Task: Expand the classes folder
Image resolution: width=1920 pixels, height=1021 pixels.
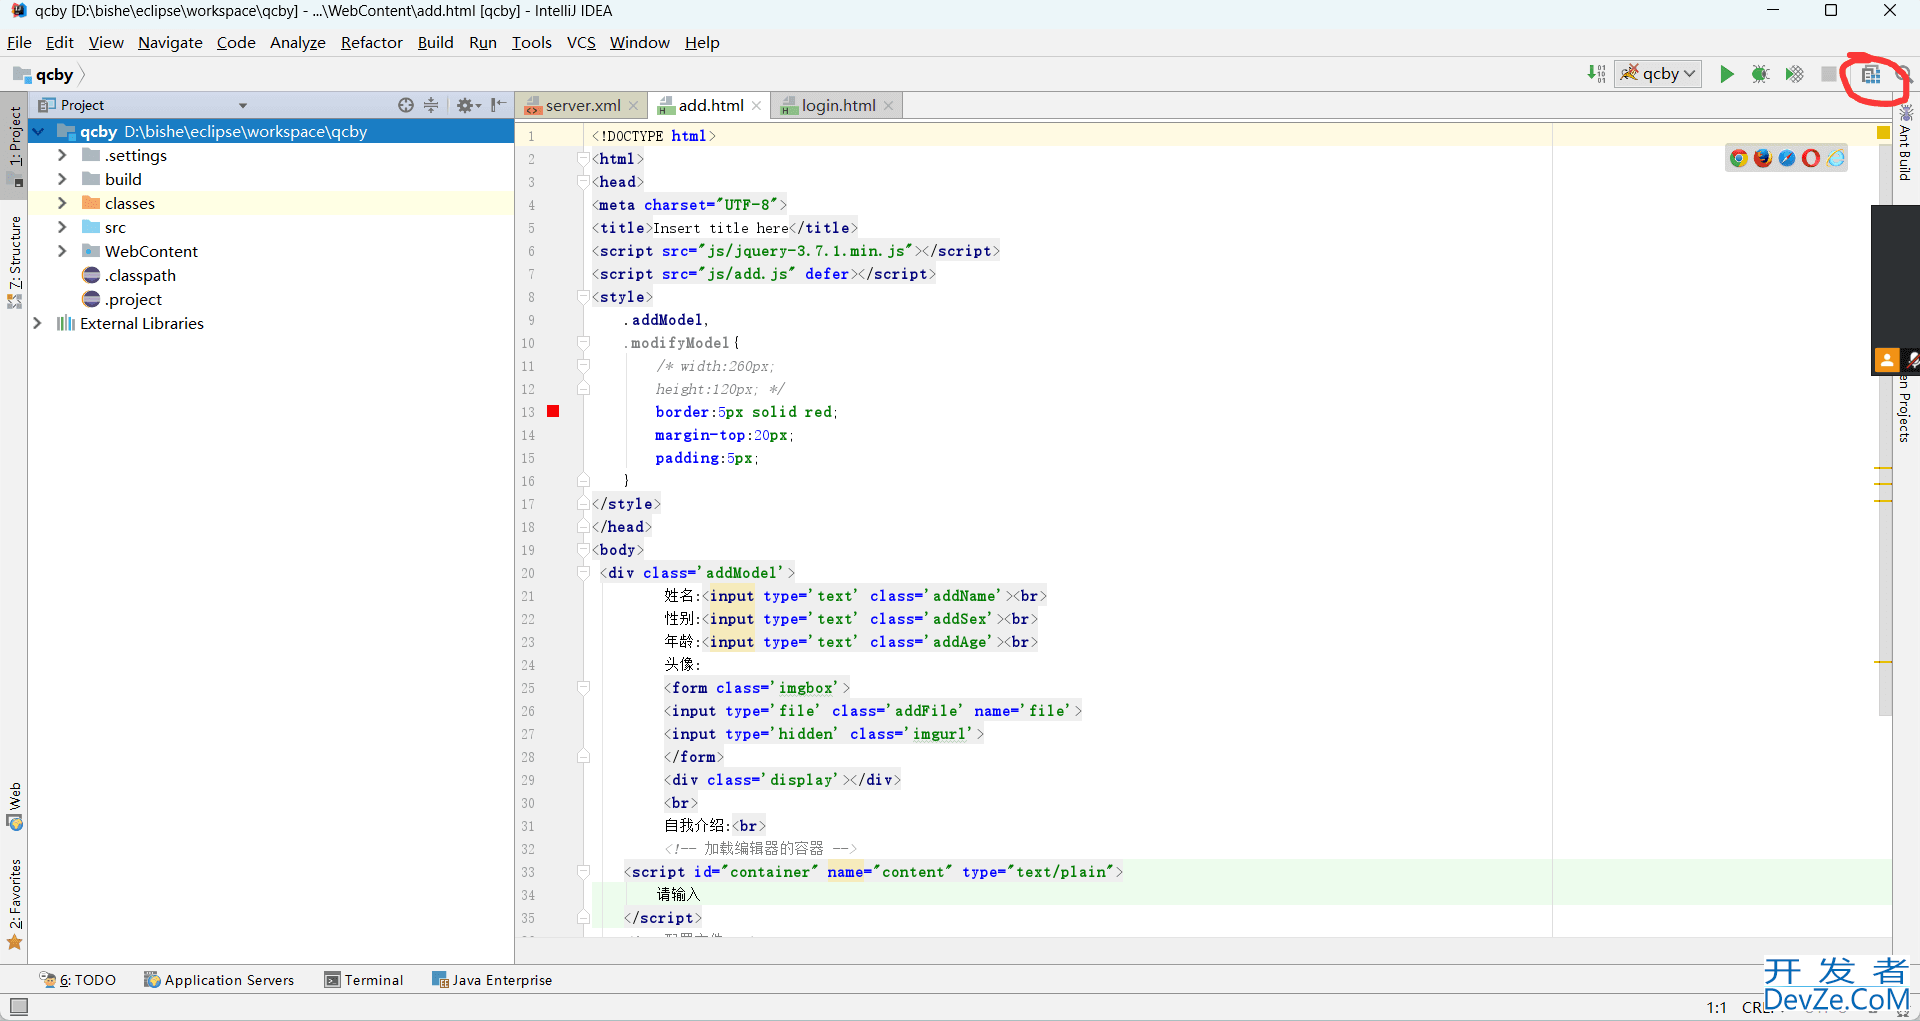Action: click(x=62, y=203)
